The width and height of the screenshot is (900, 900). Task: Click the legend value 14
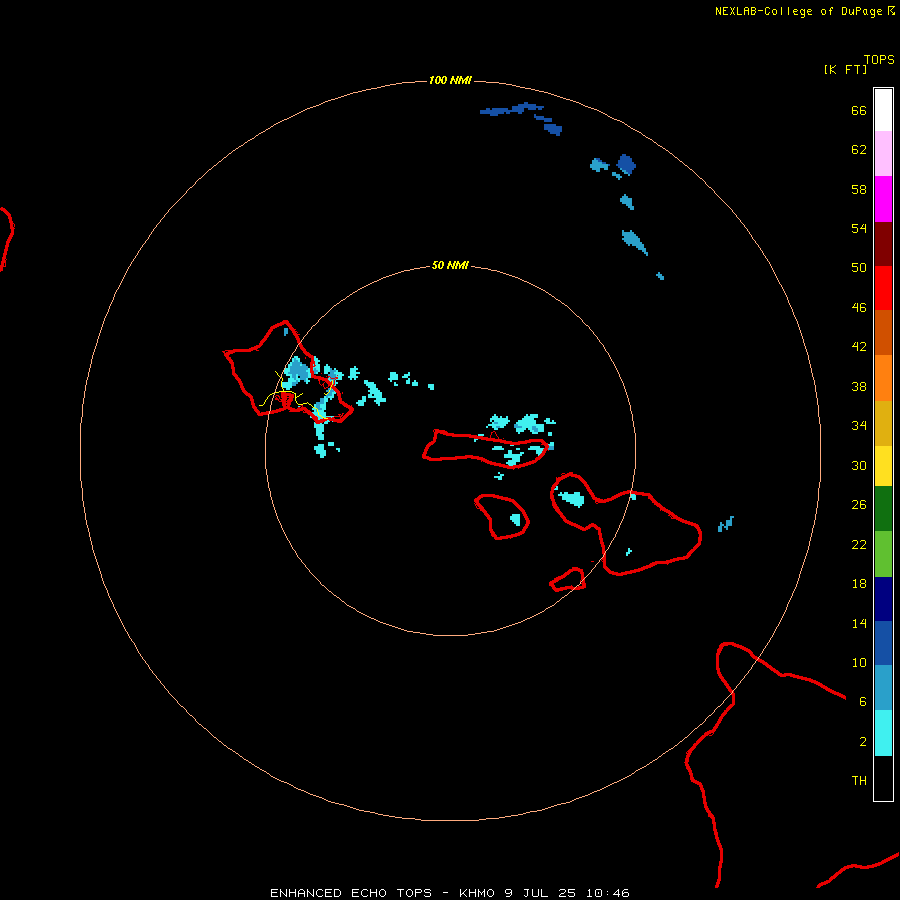point(859,623)
